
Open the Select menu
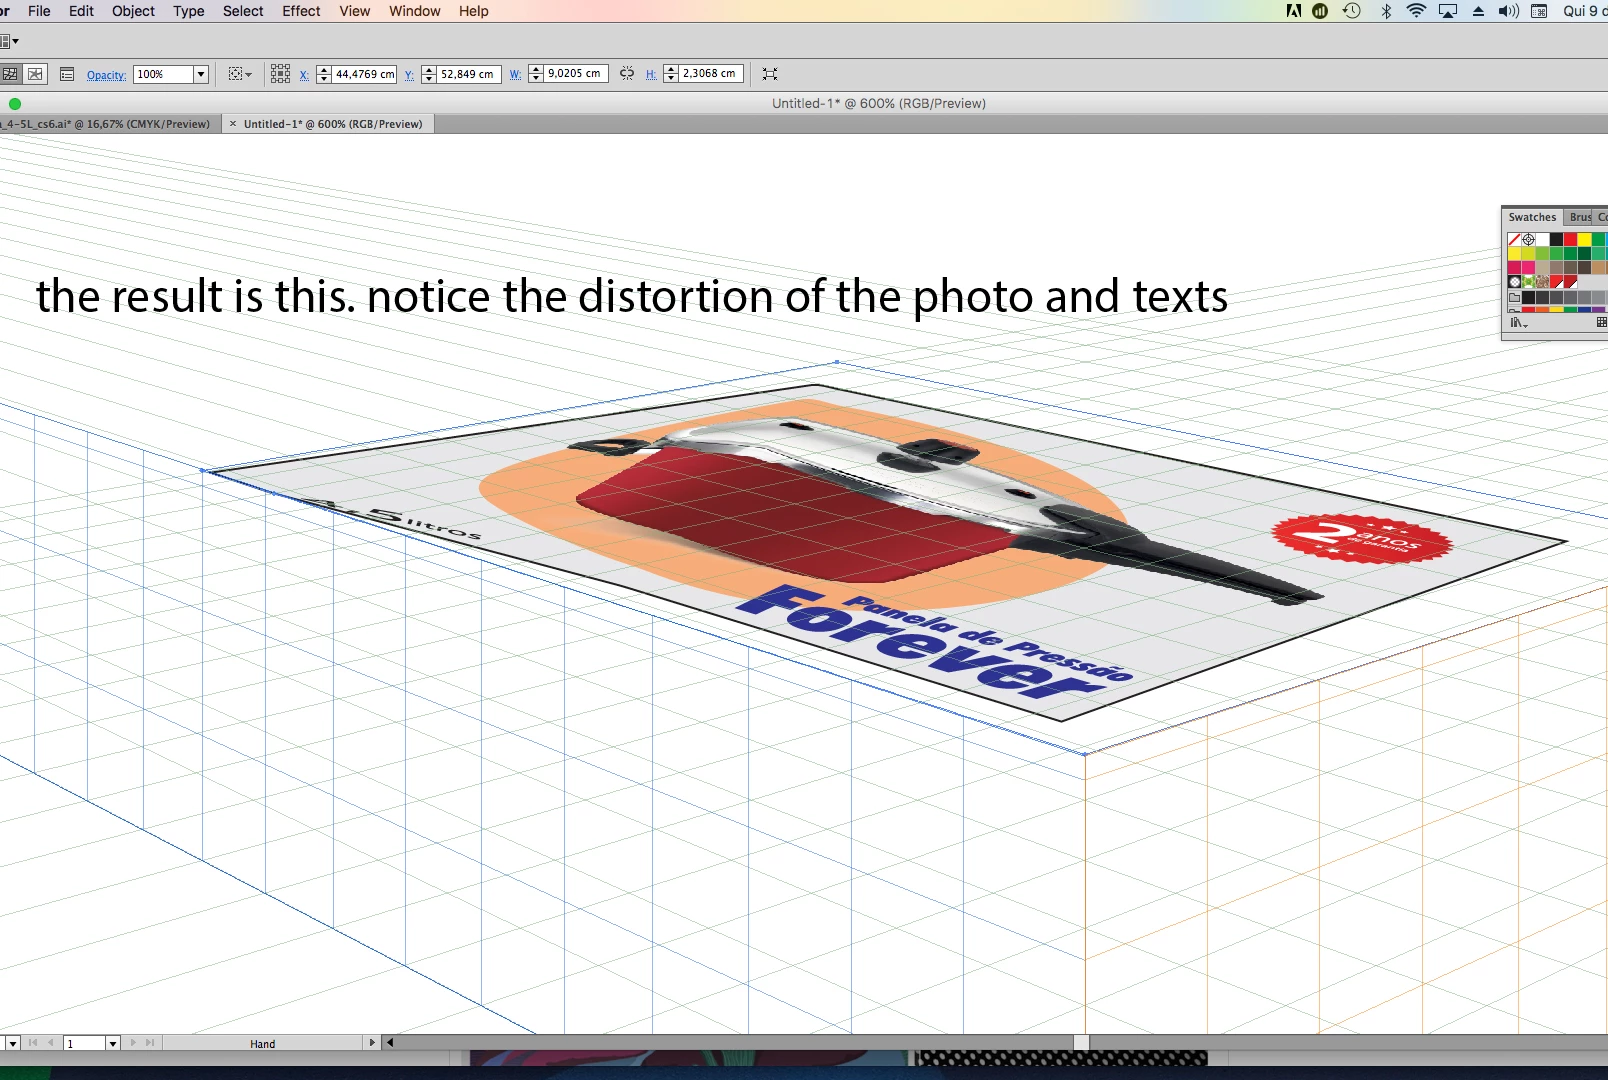click(243, 11)
